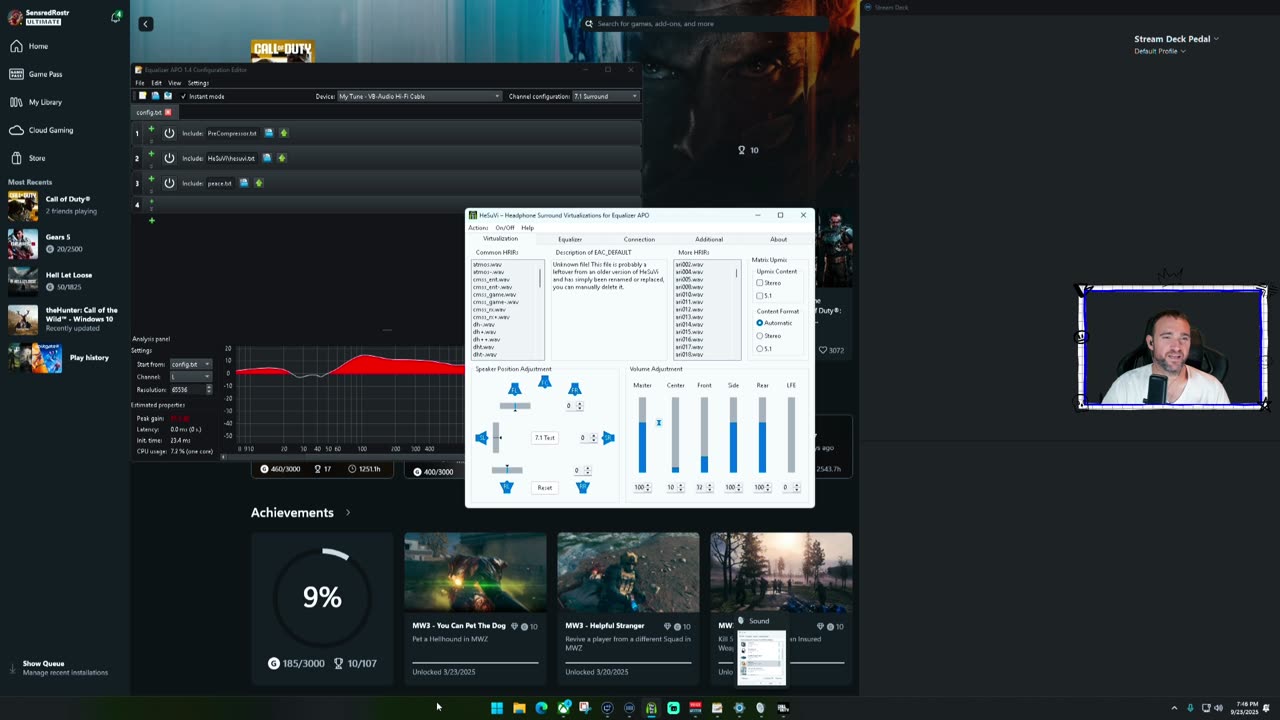Screen dimensions: 1280x720
Task: Click the FR front-right speaker icon
Action: (574, 389)
